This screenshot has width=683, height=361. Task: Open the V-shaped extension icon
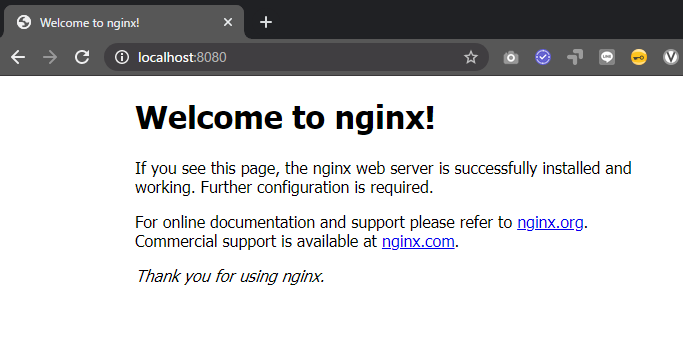point(671,57)
